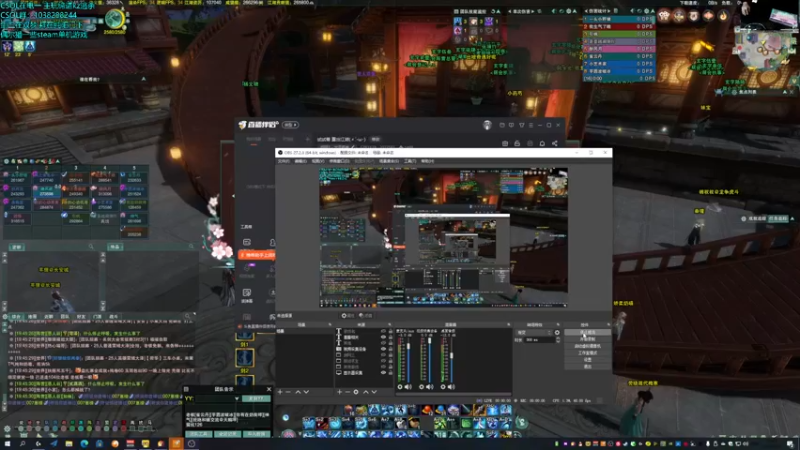Open the scene transition type dropdown (渐变)
The width and height of the screenshot is (800, 450).
pyautogui.click(x=535, y=333)
